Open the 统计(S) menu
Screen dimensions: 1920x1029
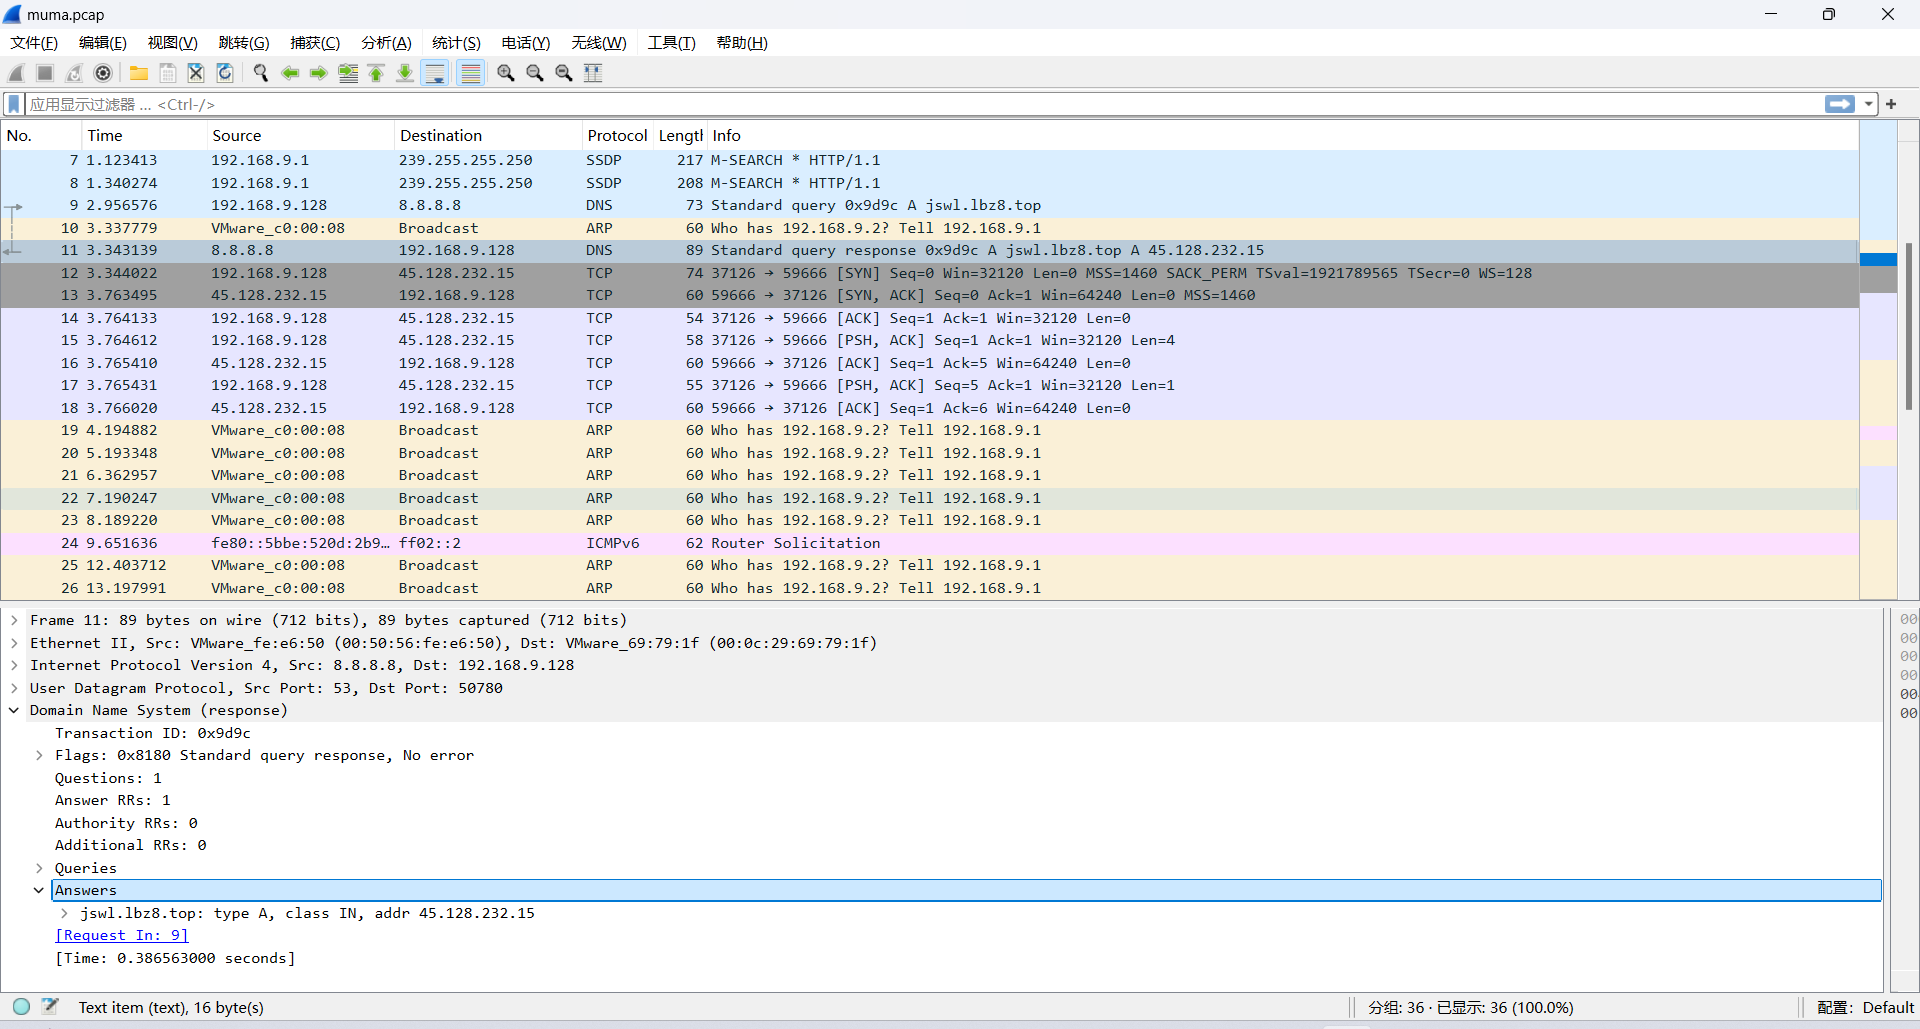coord(456,43)
